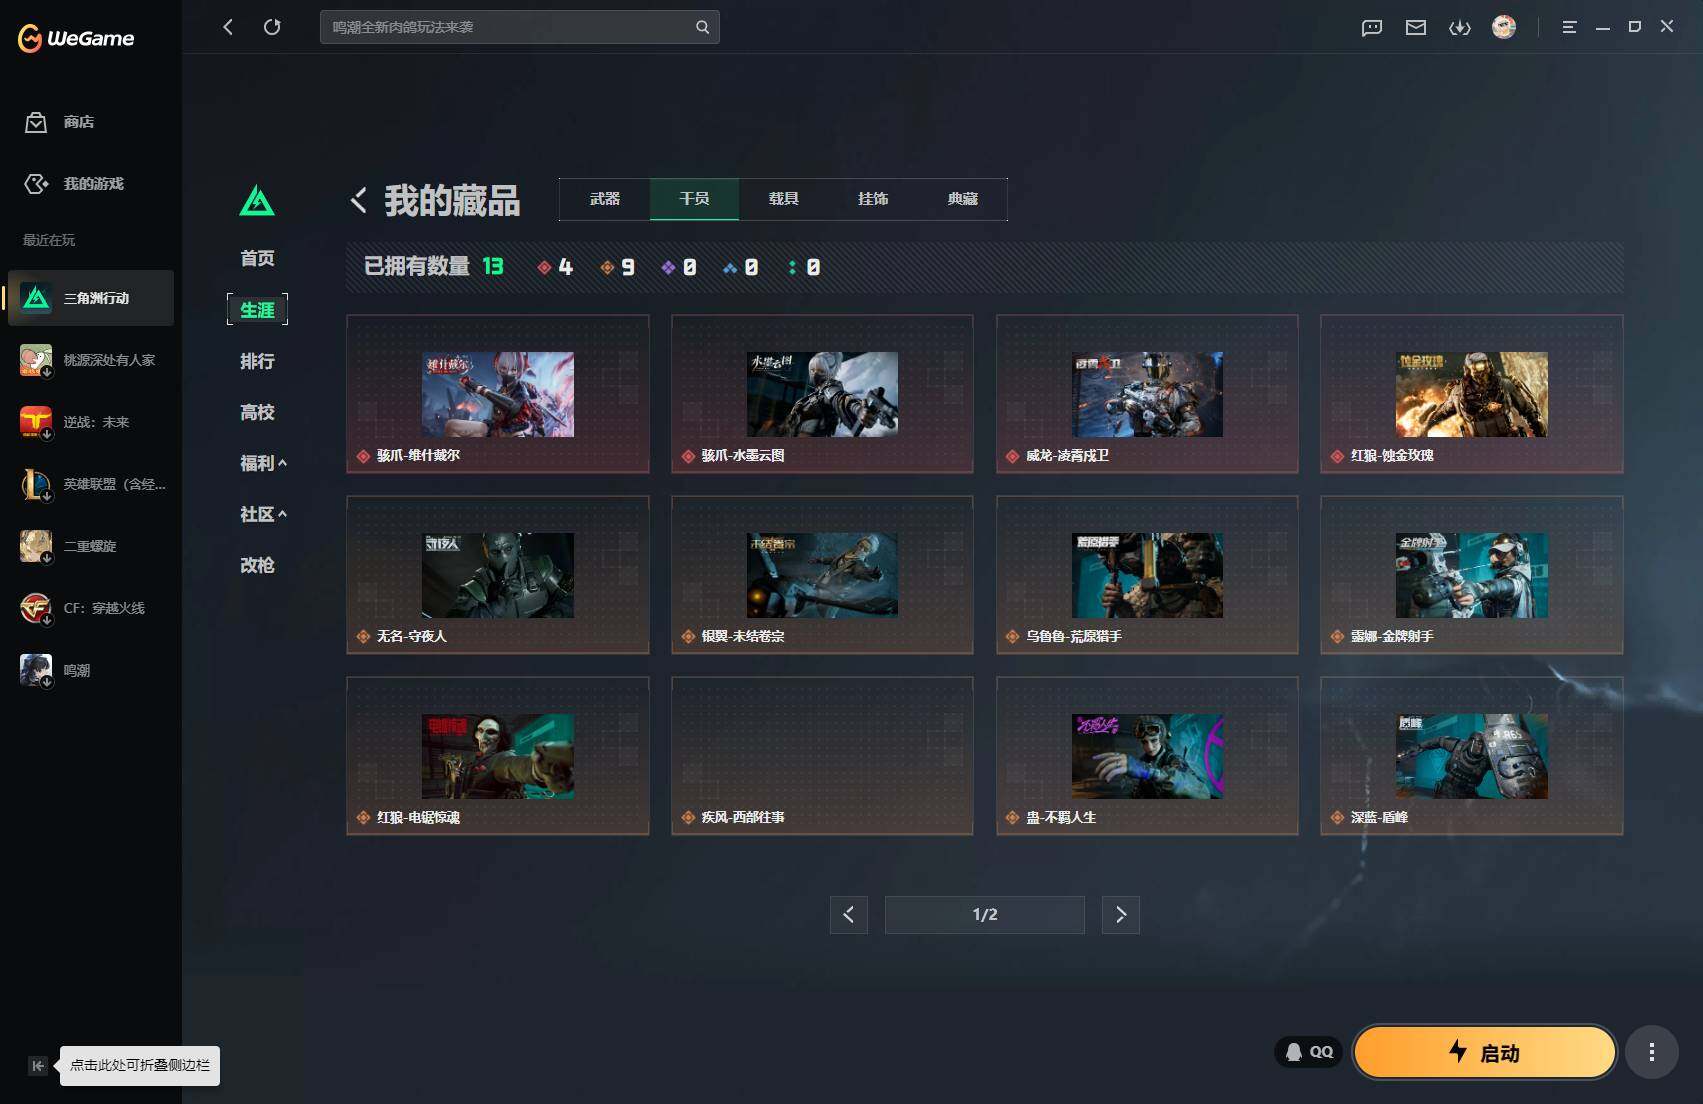The image size is (1703, 1104).
Task: Switch to the 挂饰 tab
Action: (x=873, y=199)
